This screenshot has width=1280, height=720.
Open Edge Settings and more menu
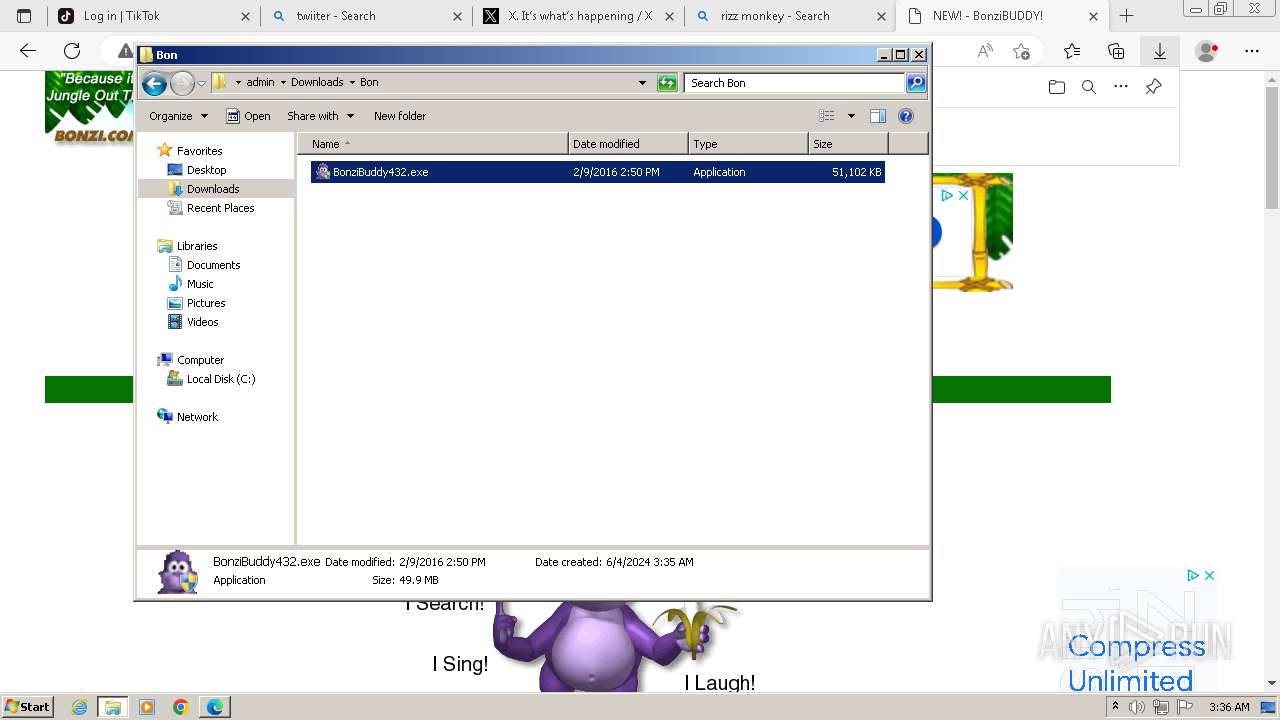(1252, 51)
